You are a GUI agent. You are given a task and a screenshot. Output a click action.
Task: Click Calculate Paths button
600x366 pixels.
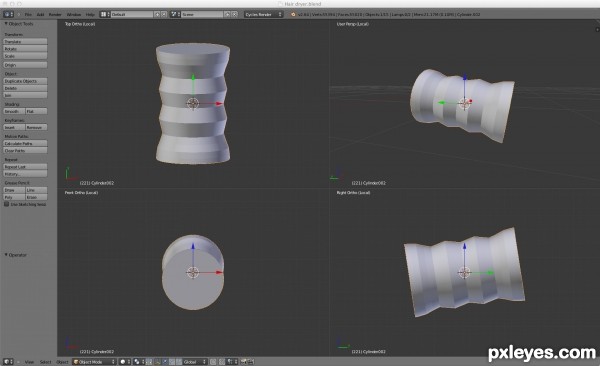[x=25, y=143]
